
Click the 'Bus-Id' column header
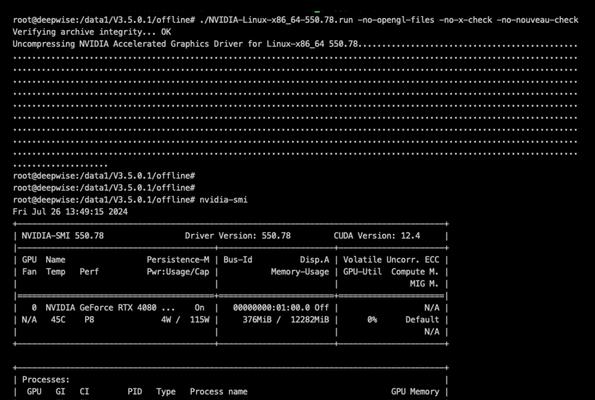238,260
